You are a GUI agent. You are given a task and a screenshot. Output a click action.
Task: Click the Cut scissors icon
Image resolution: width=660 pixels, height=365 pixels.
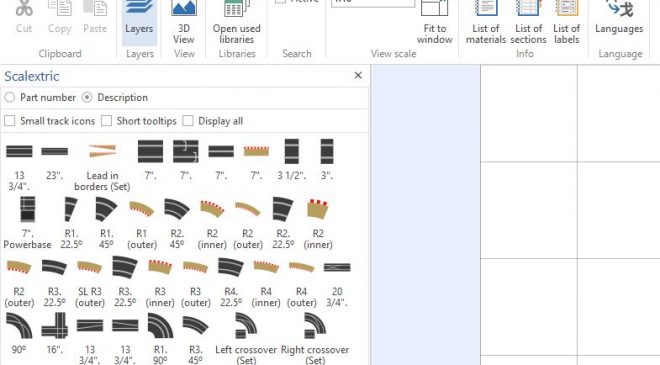click(24, 8)
